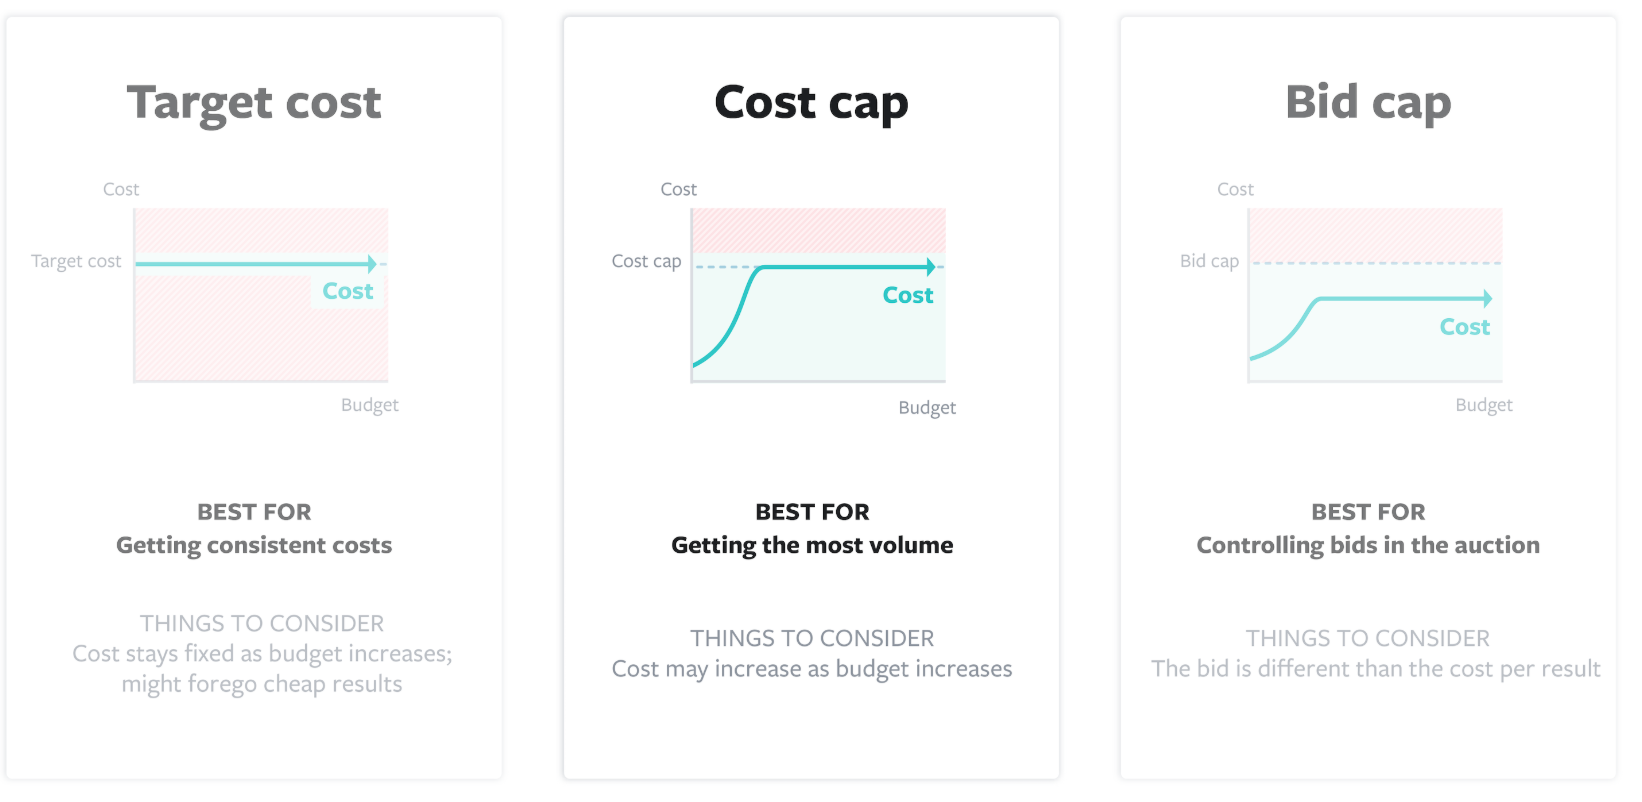1642x802 pixels.
Task: Click the 'Bid cap' y-axis label
Action: click(1209, 261)
